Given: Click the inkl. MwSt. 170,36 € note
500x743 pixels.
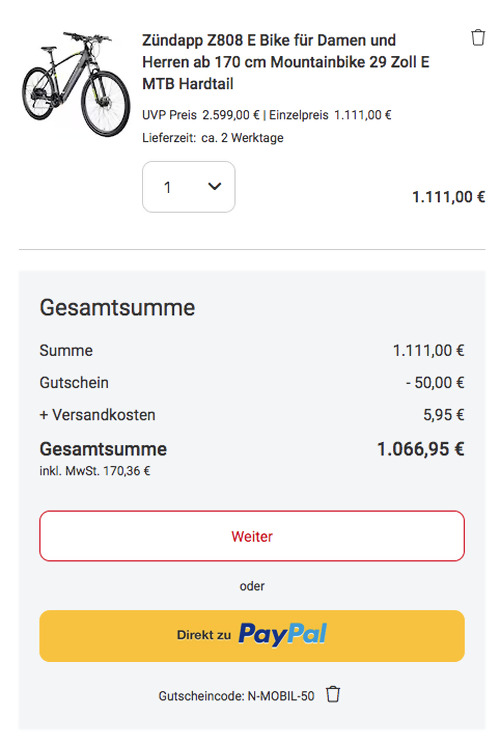Looking at the screenshot, I should pos(95,471).
